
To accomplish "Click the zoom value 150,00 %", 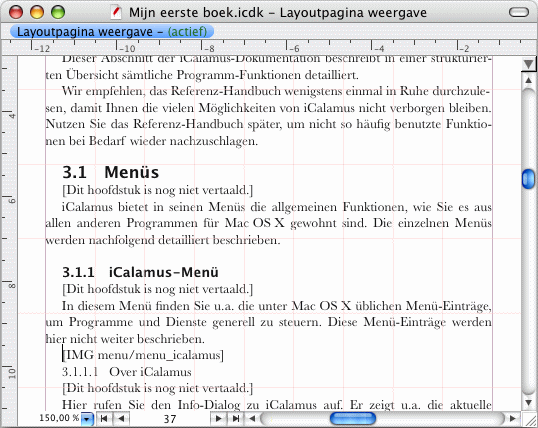I will pyautogui.click(x=59, y=418).
